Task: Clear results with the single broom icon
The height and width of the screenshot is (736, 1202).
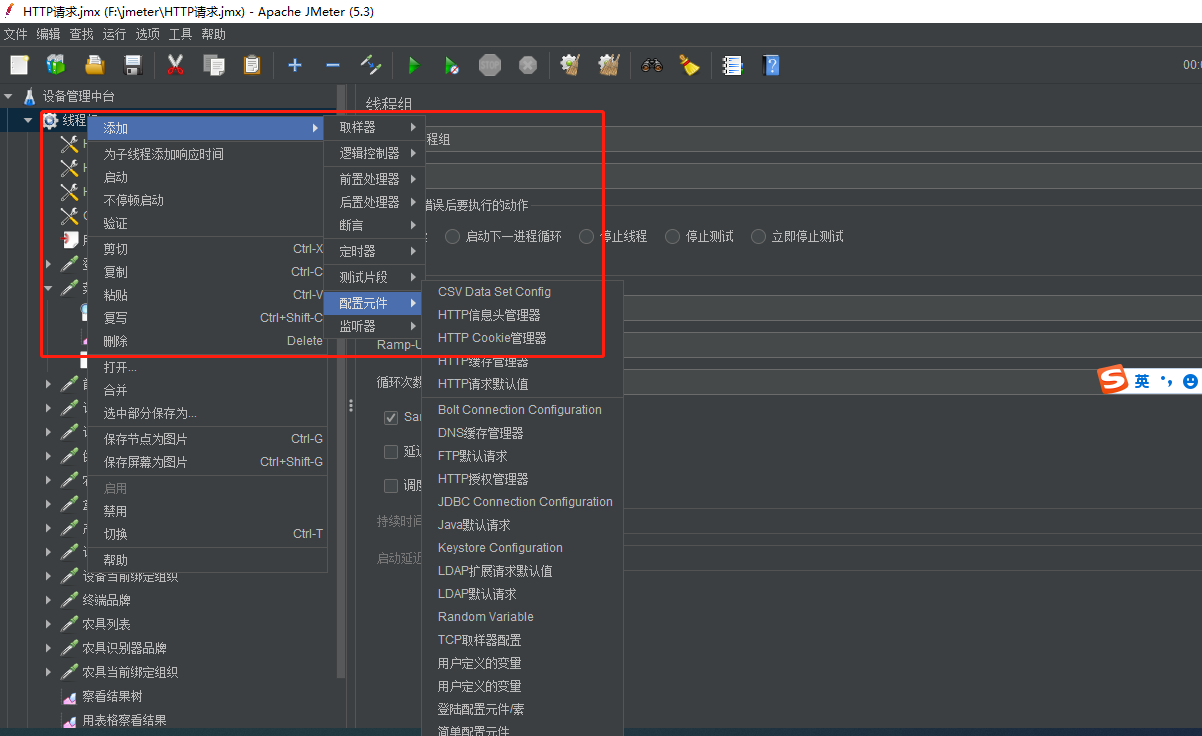Action: (x=571, y=65)
